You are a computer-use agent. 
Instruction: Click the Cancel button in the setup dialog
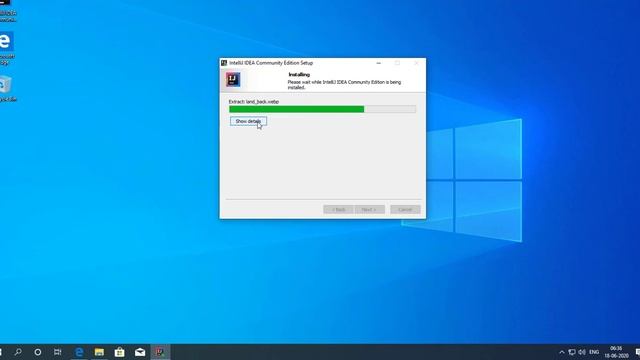[405, 209]
